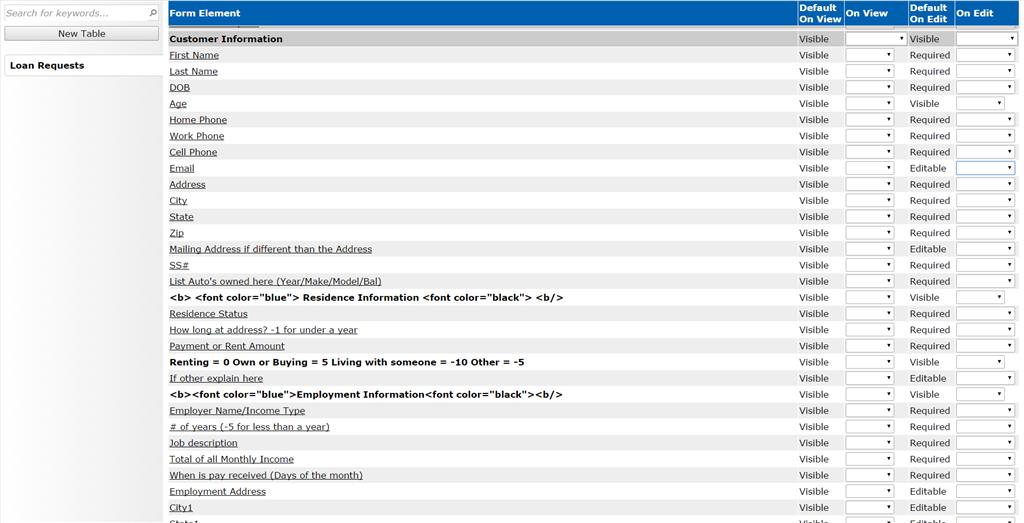Open On Edit dropdown for Age
Viewport: 1024px width, 523px height.
[980, 104]
